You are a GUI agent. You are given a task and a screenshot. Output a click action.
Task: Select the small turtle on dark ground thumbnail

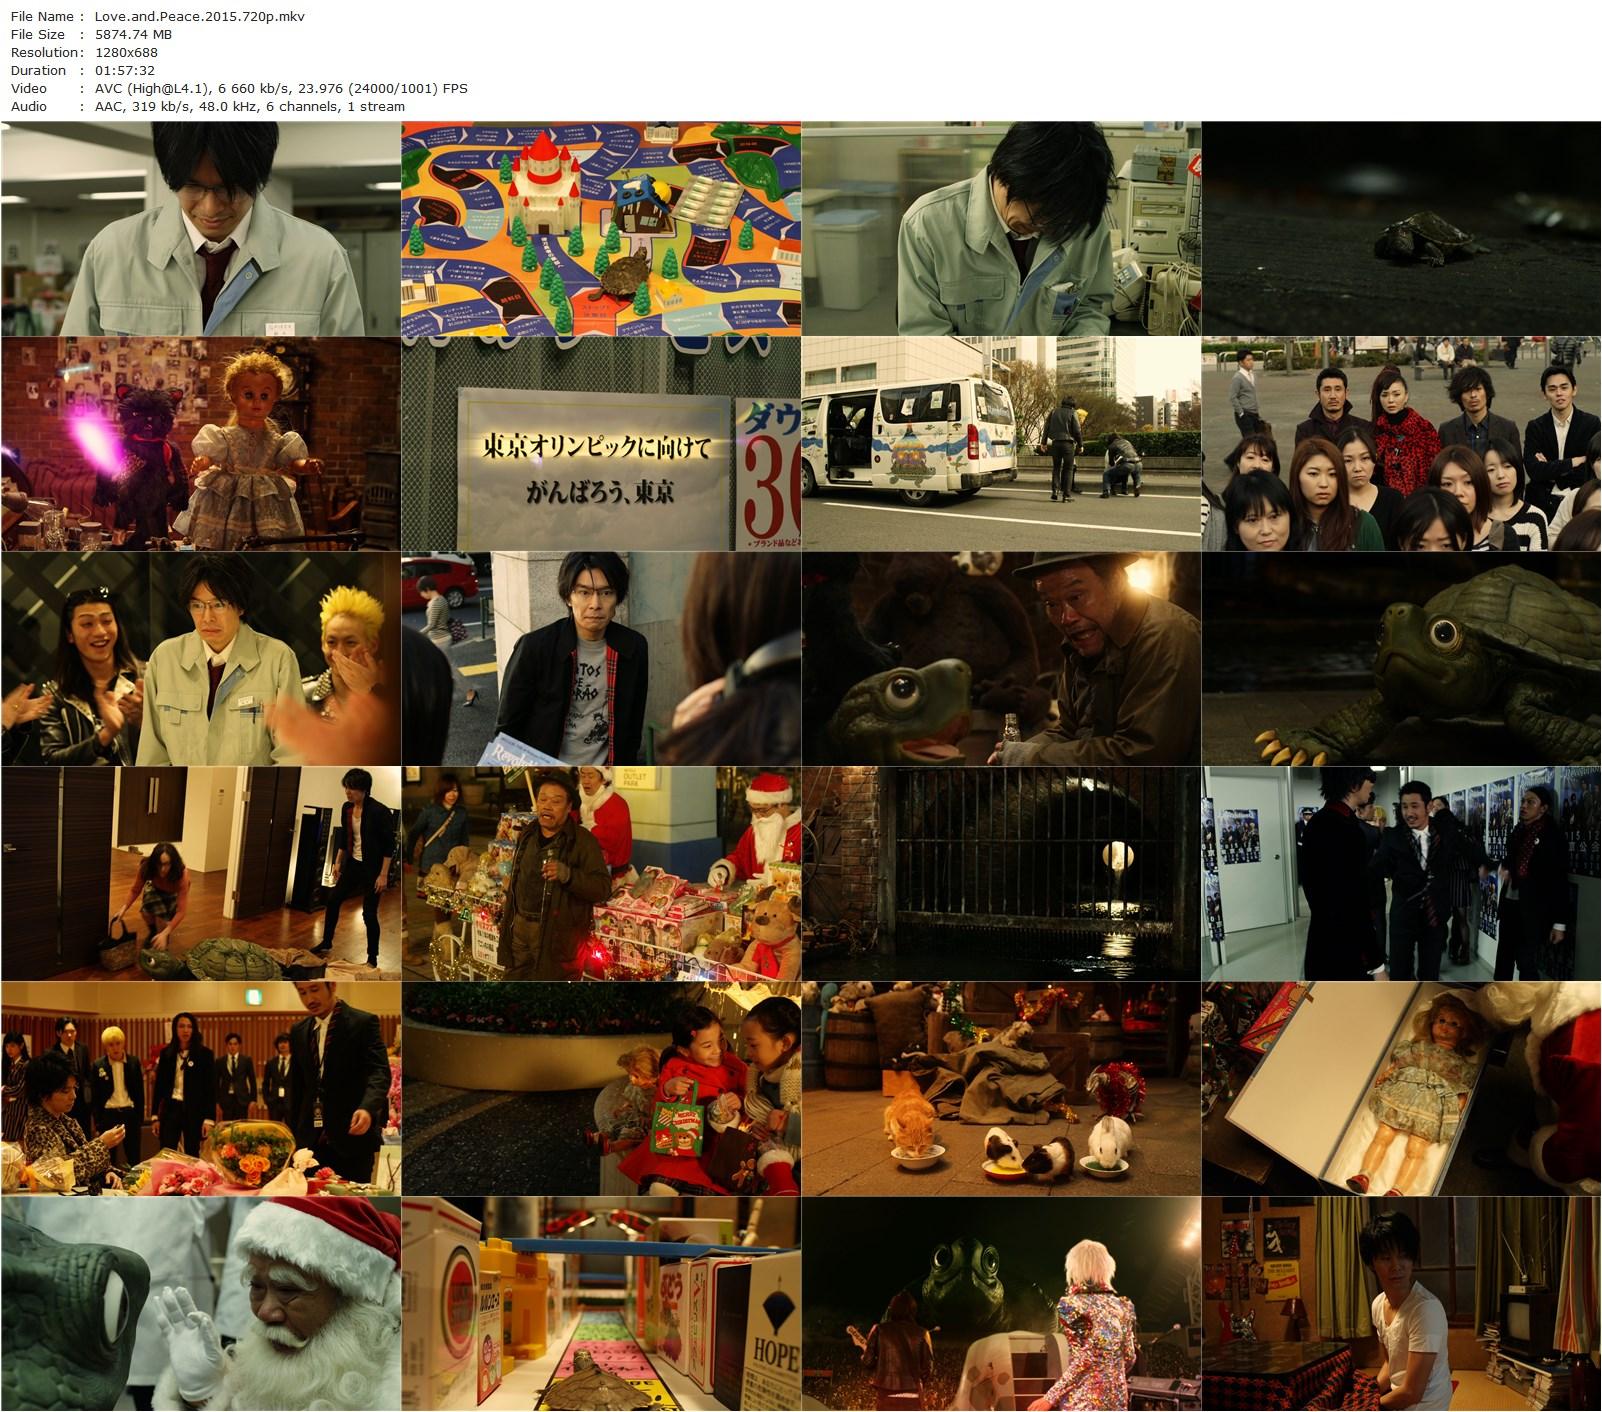click(1400, 229)
